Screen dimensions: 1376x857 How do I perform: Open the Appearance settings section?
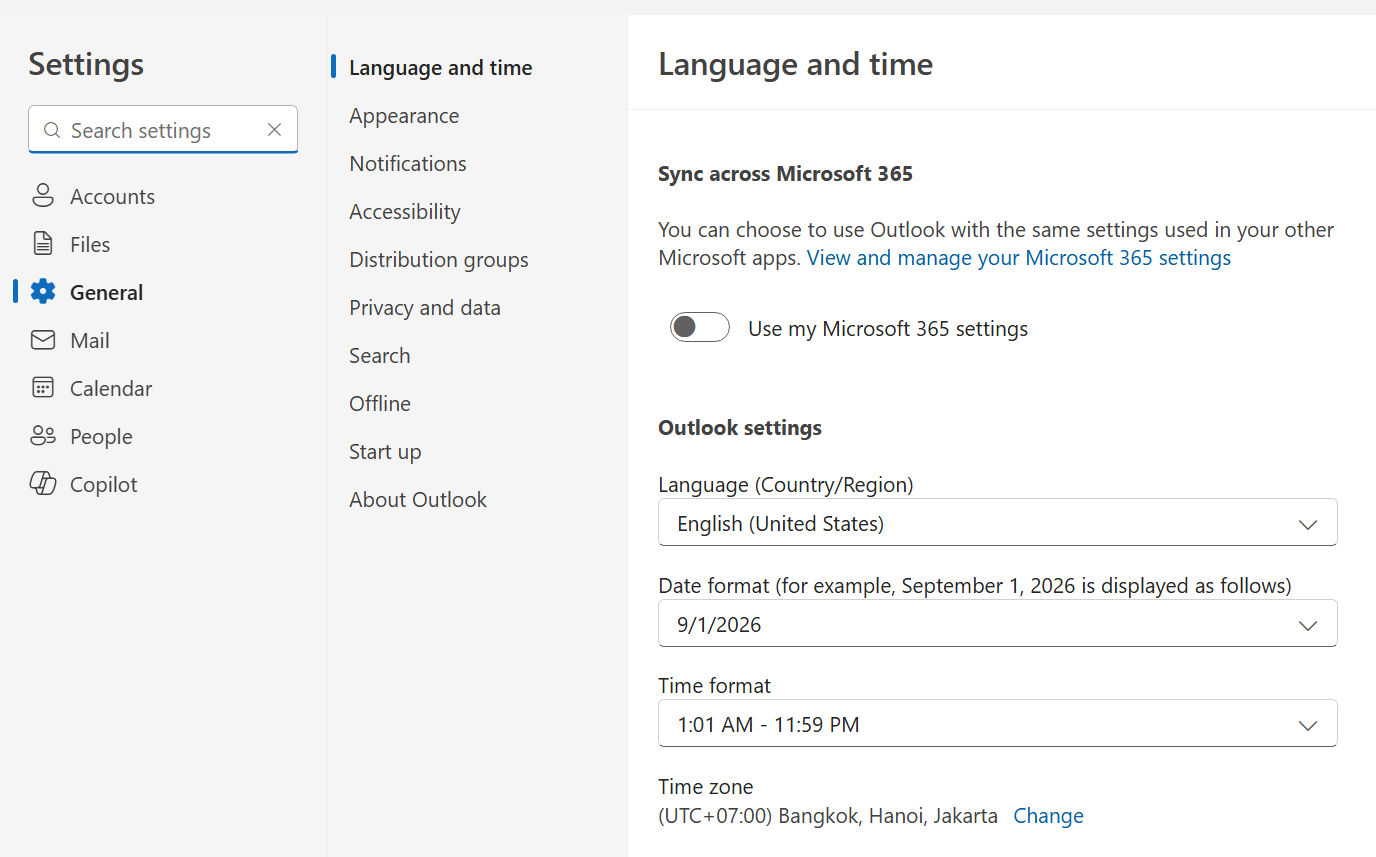(x=404, y=116)
